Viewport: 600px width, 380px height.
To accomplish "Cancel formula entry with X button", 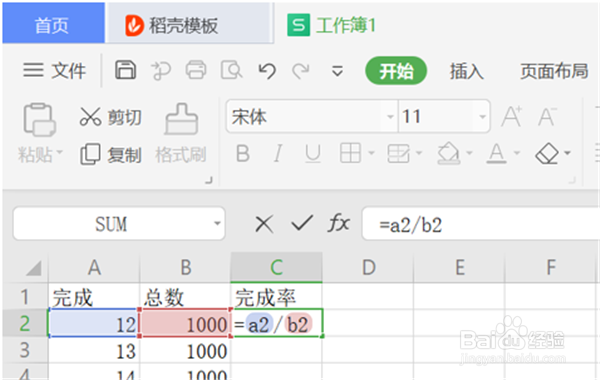I will point(264,223).
